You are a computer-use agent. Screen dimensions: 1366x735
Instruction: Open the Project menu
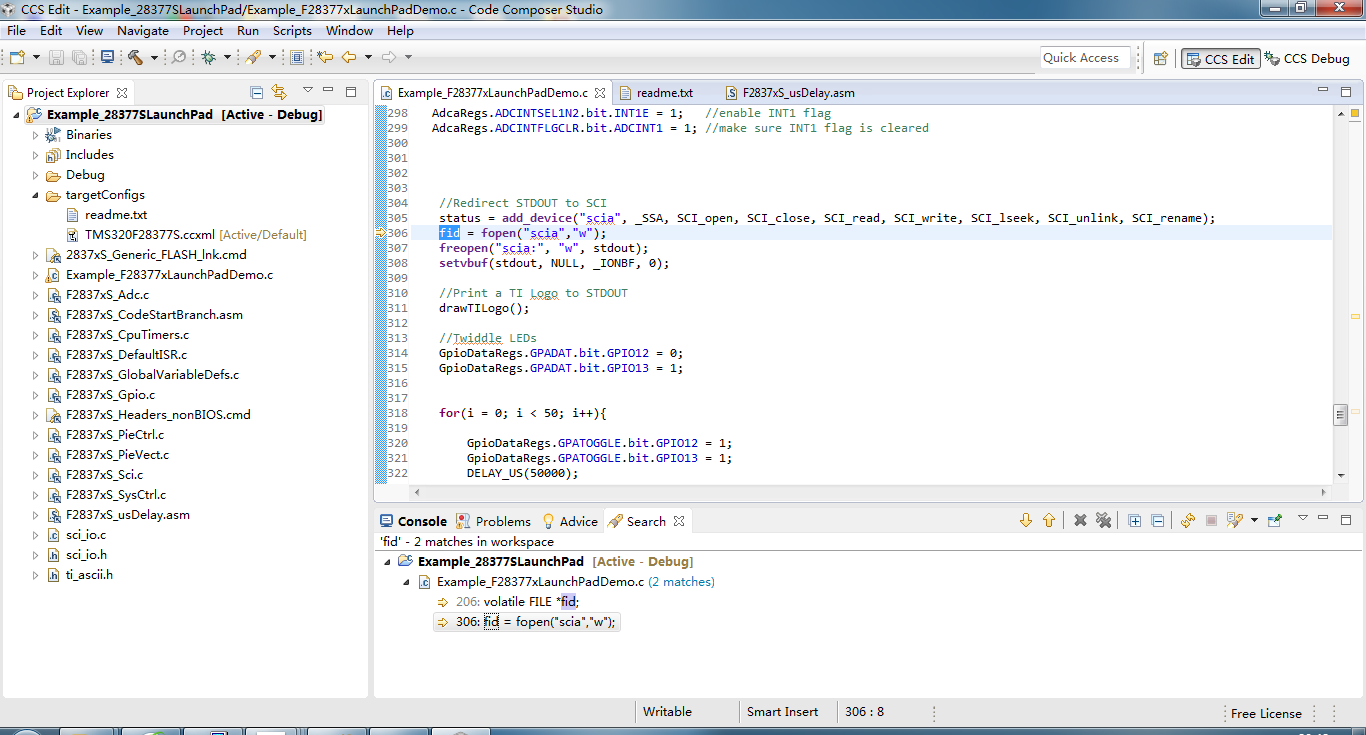(203, 31)
